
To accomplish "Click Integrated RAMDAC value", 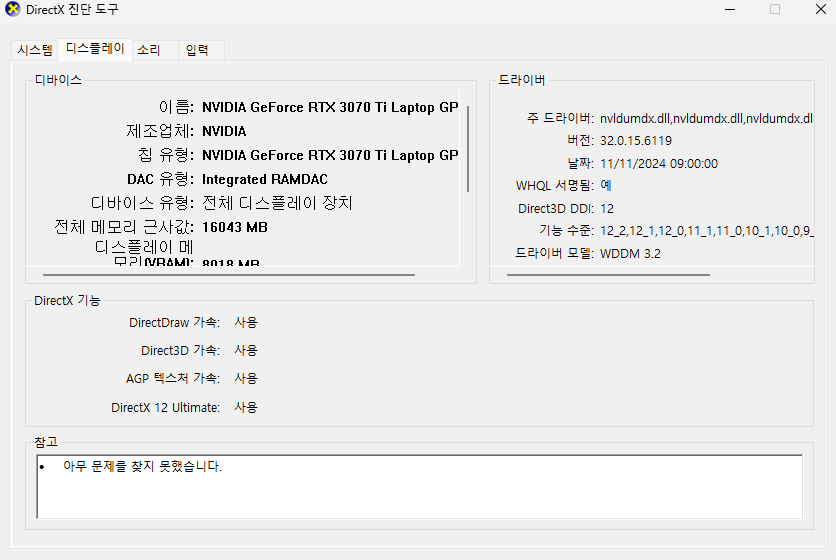I will (264, 179).
